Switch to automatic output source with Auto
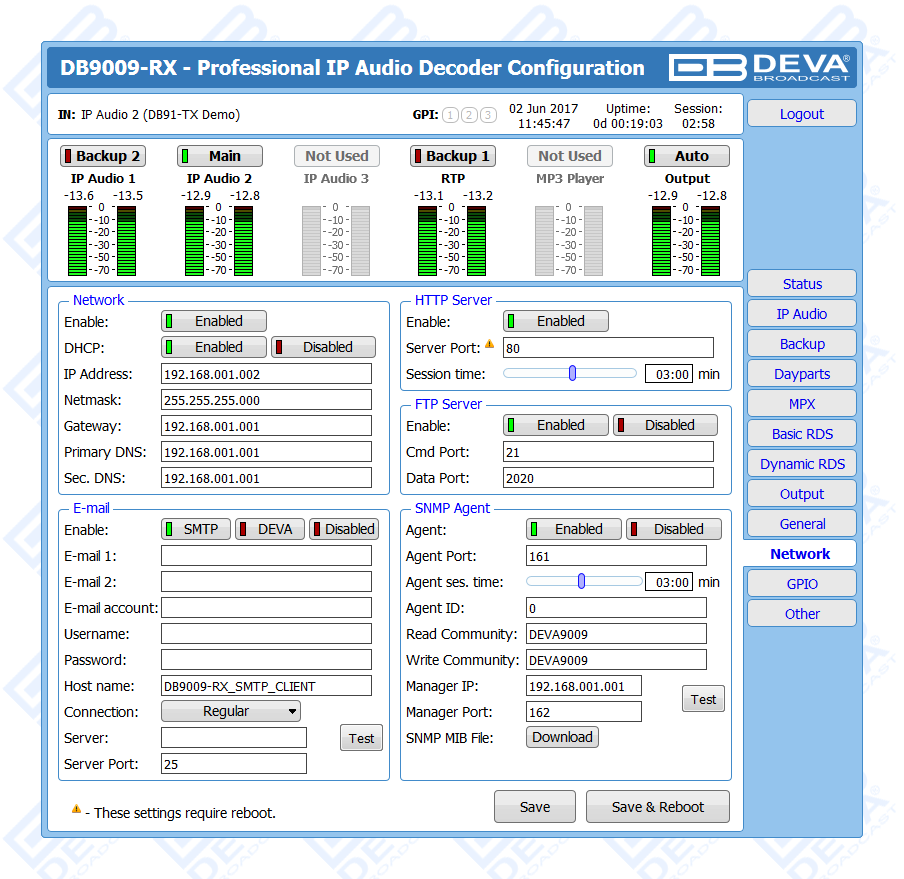Image resolution: width=904 pixels, height=879 pixels. click(x=687, y=156)
